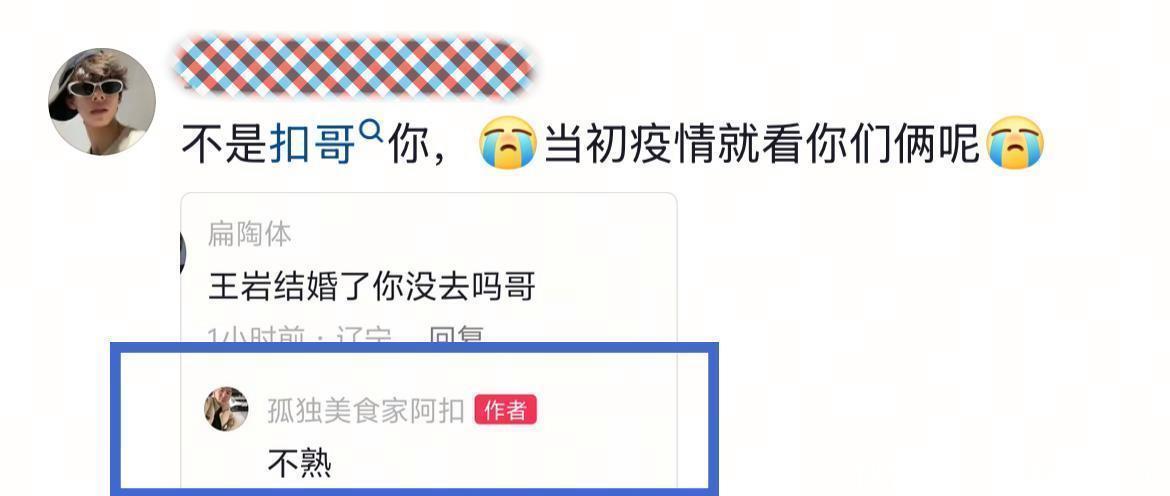Screen dimensions: 1170x496
Task: Open the 扣哥 highlighted search link
Action: [312, 145]
